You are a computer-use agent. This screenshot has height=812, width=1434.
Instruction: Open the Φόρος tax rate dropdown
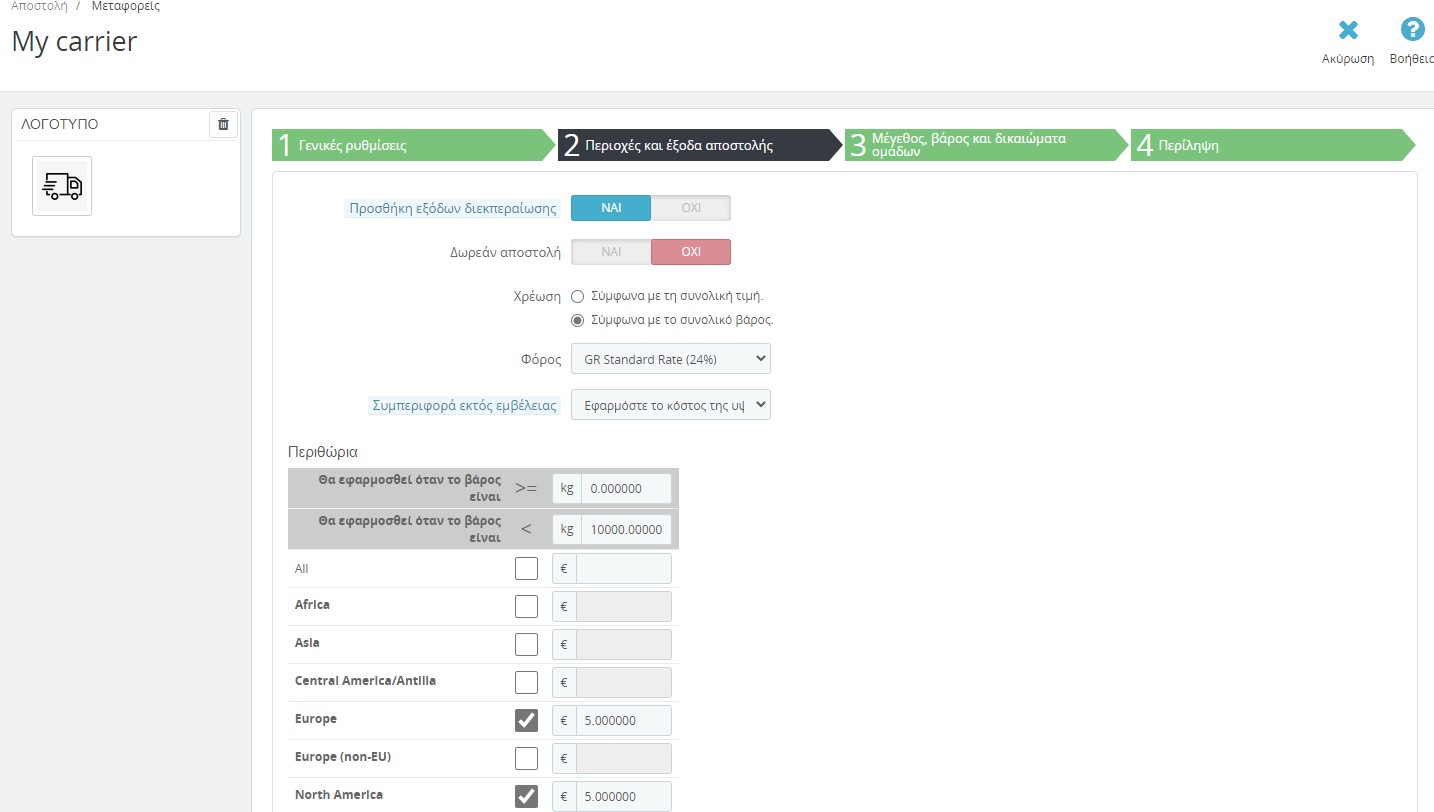[670, 358]
